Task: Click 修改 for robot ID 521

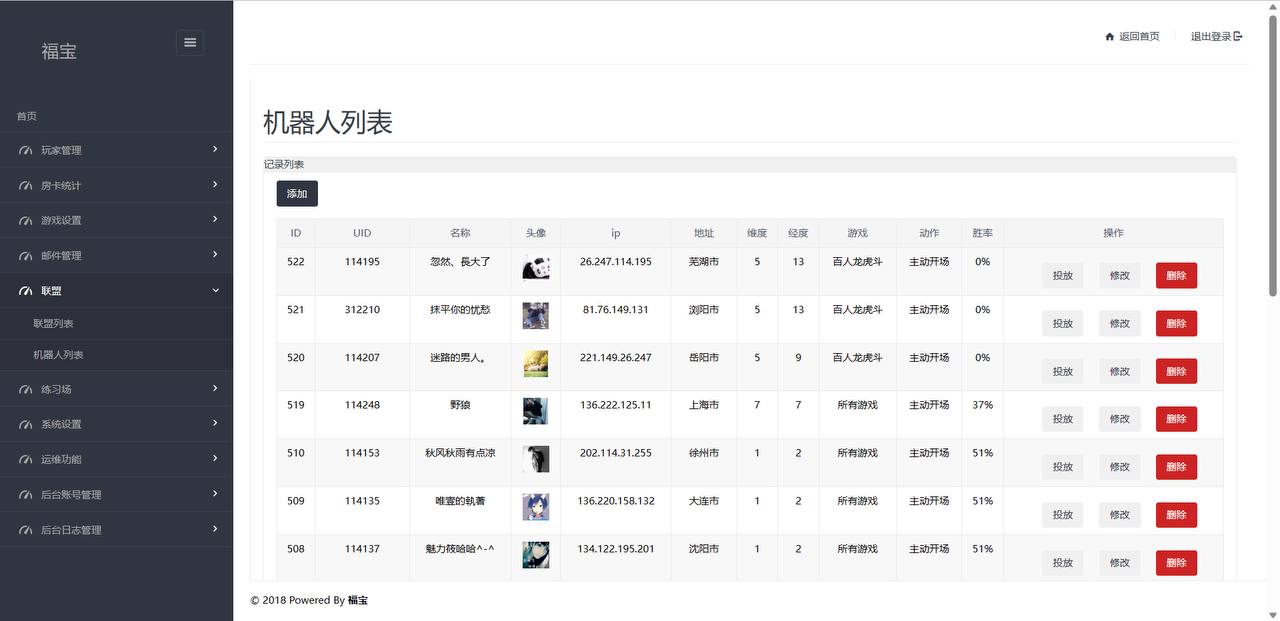Action: pos(1119,323)
